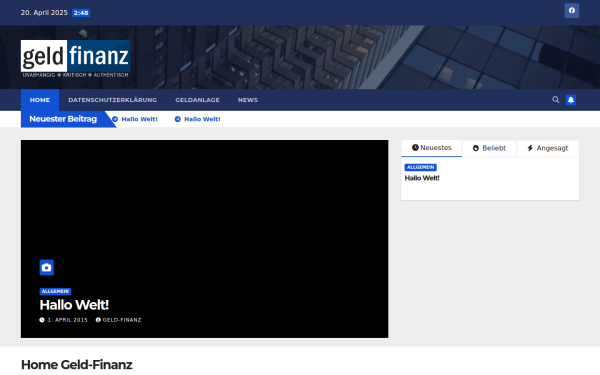600x375 pixels.
Task: Open the DATENSCHUTZERKLÄRUNG menu item
Action: (112, 100)
